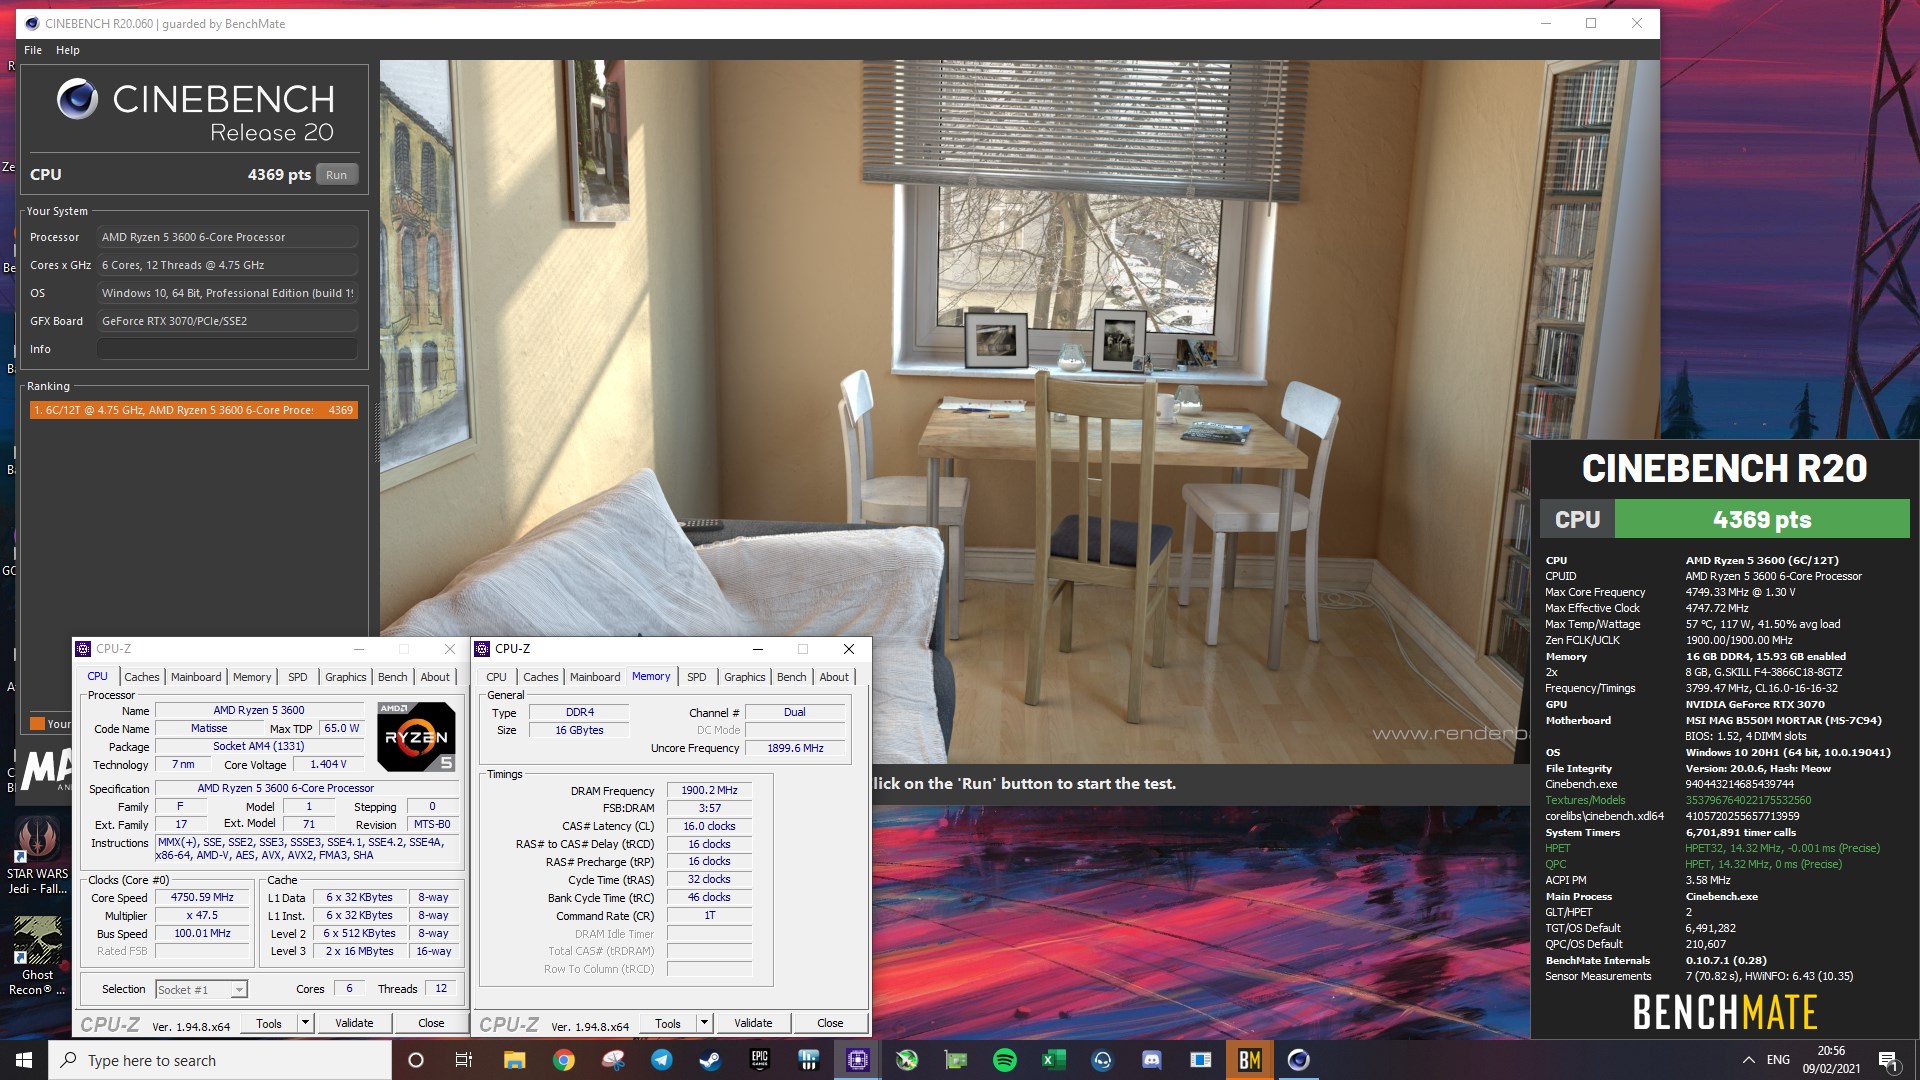Click Validate in right CPU-Z window
This screenshot has width=1920, height=1080.
pos(753,1023)
